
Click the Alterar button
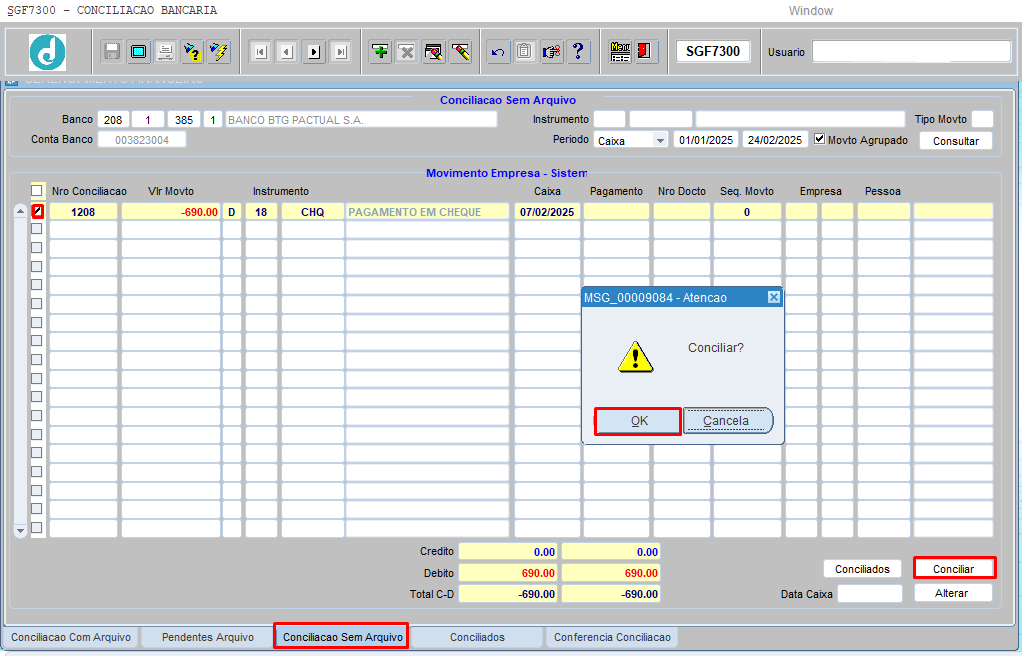[x=952, y=593]
